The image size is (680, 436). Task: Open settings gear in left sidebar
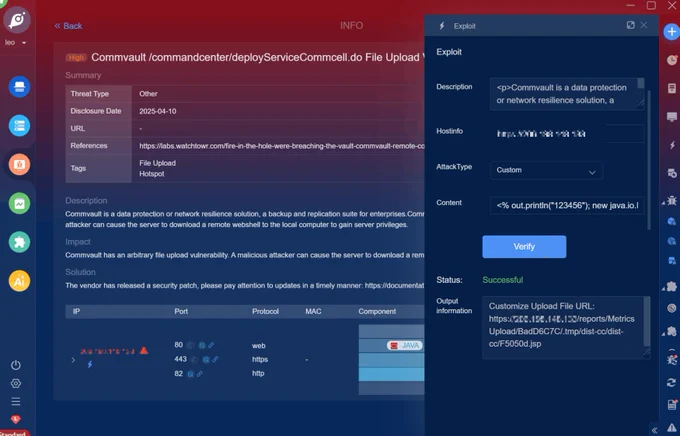(16, 383)
